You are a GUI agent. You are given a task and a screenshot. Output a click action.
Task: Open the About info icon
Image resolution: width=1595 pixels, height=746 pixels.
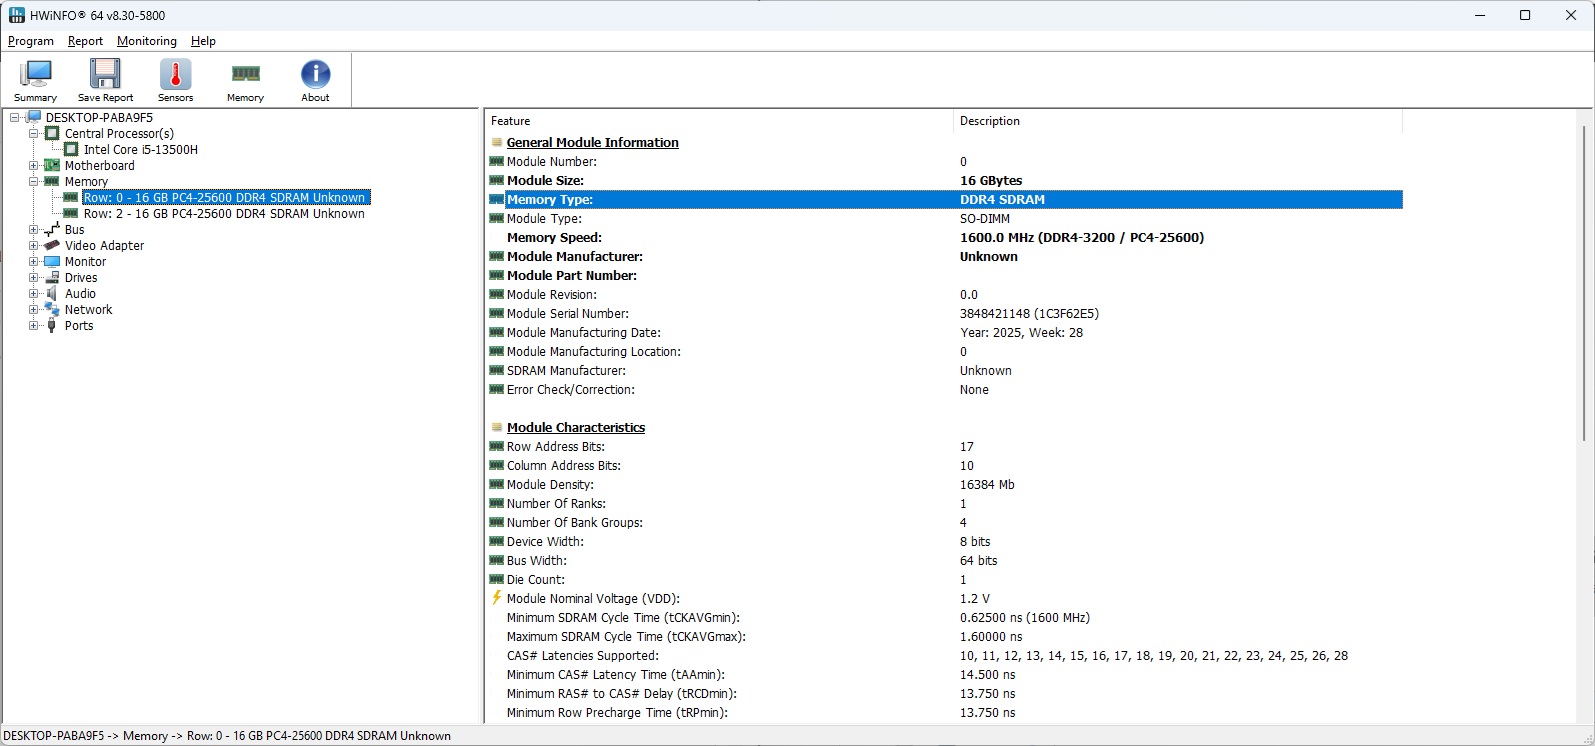click(315, 75)
